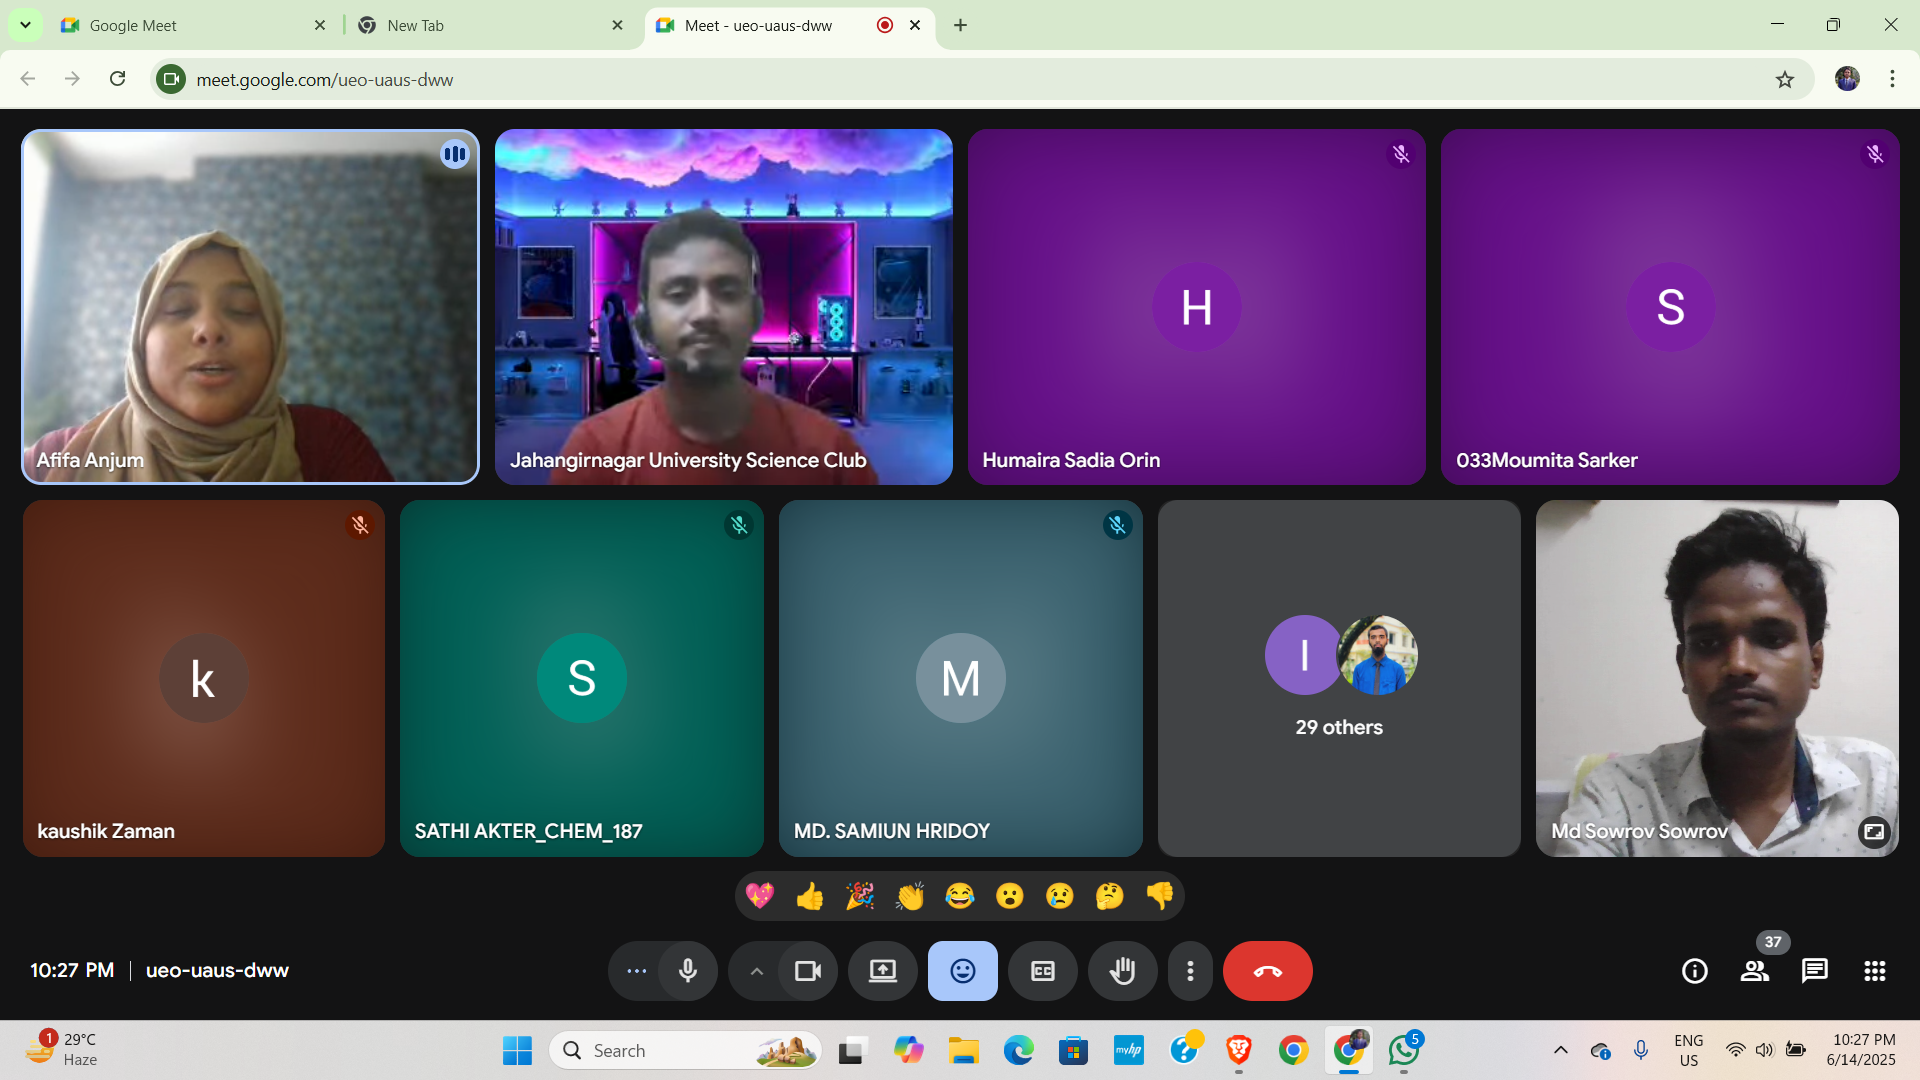The width and height of the screenshot is (1920, 1080).
Task: Show the participants list icon
Action: click(1754, 971)
